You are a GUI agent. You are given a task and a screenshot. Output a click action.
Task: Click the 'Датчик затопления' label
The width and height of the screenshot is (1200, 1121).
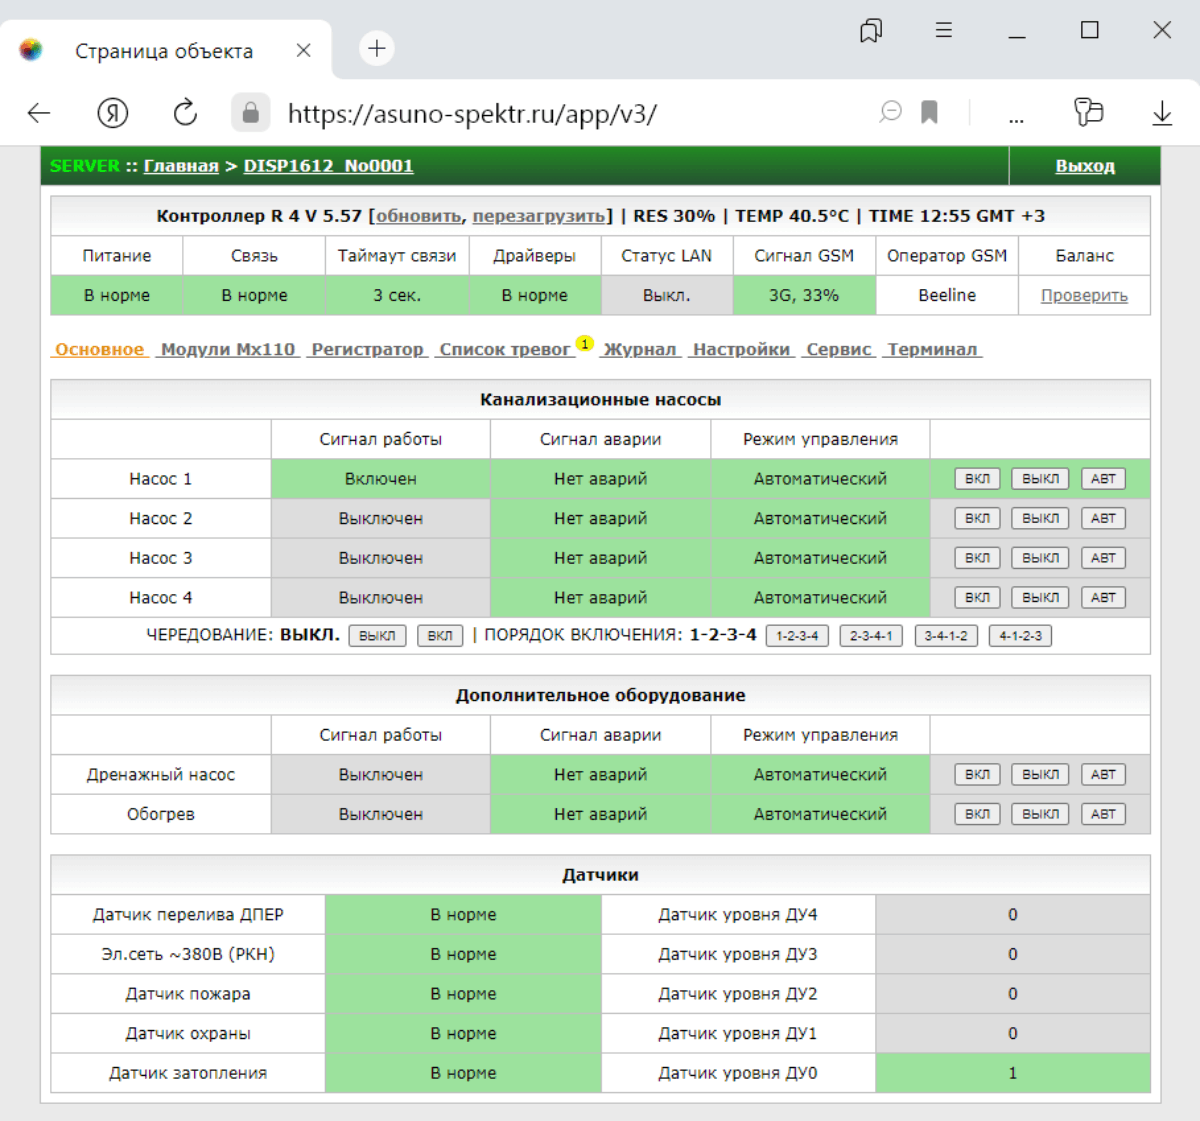[188, 1073]
